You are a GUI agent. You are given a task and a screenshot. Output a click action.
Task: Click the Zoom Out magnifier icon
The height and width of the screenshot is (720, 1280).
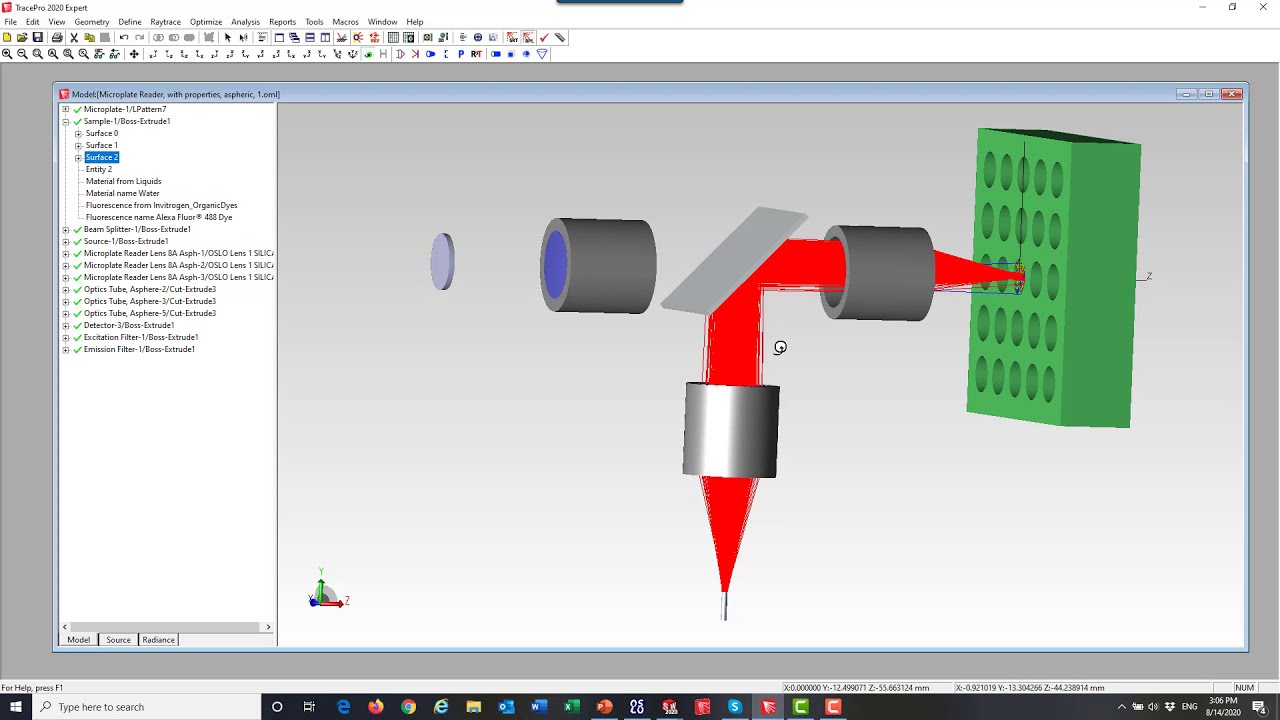[22, 54]
